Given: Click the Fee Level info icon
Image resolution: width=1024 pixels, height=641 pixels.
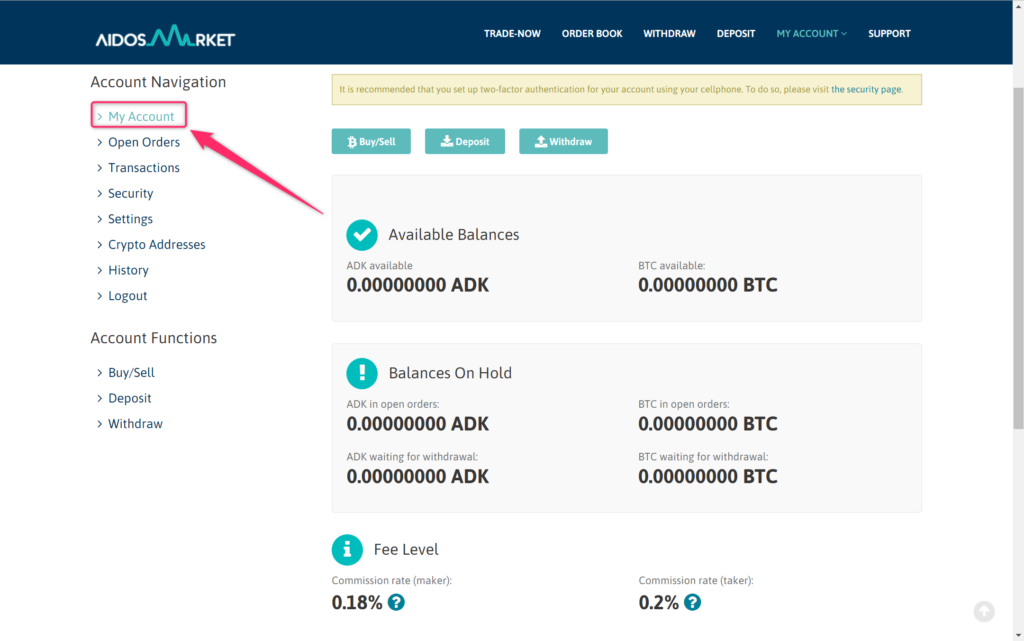Looking at the screenshot, I should pos(347,549).
